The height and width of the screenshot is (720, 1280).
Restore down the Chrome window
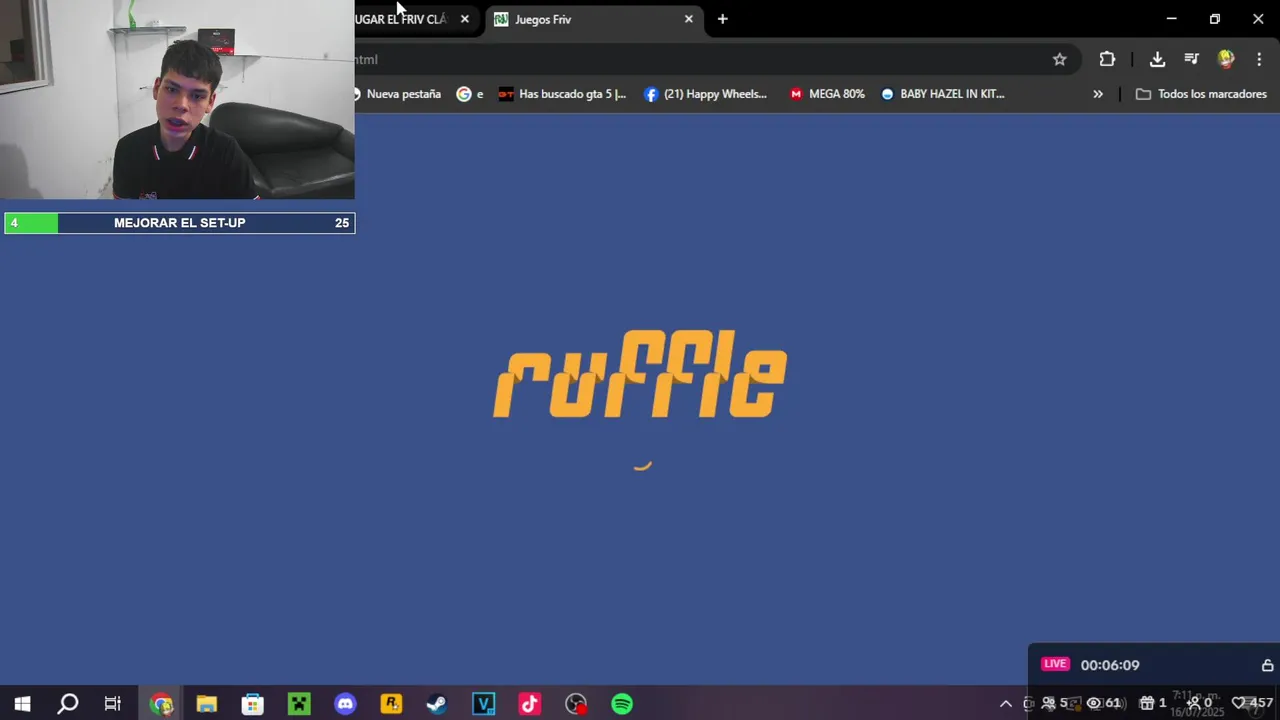click(x=1215, y=19)
